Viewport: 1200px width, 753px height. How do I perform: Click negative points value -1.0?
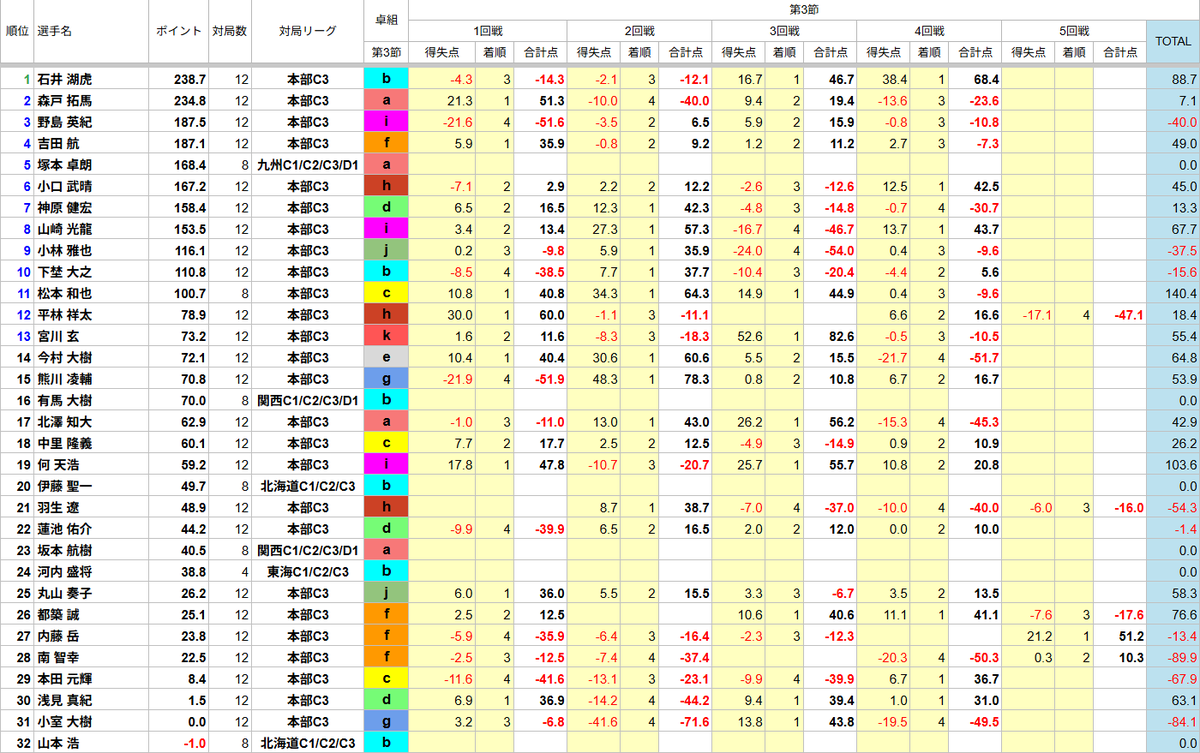[194, 744]
